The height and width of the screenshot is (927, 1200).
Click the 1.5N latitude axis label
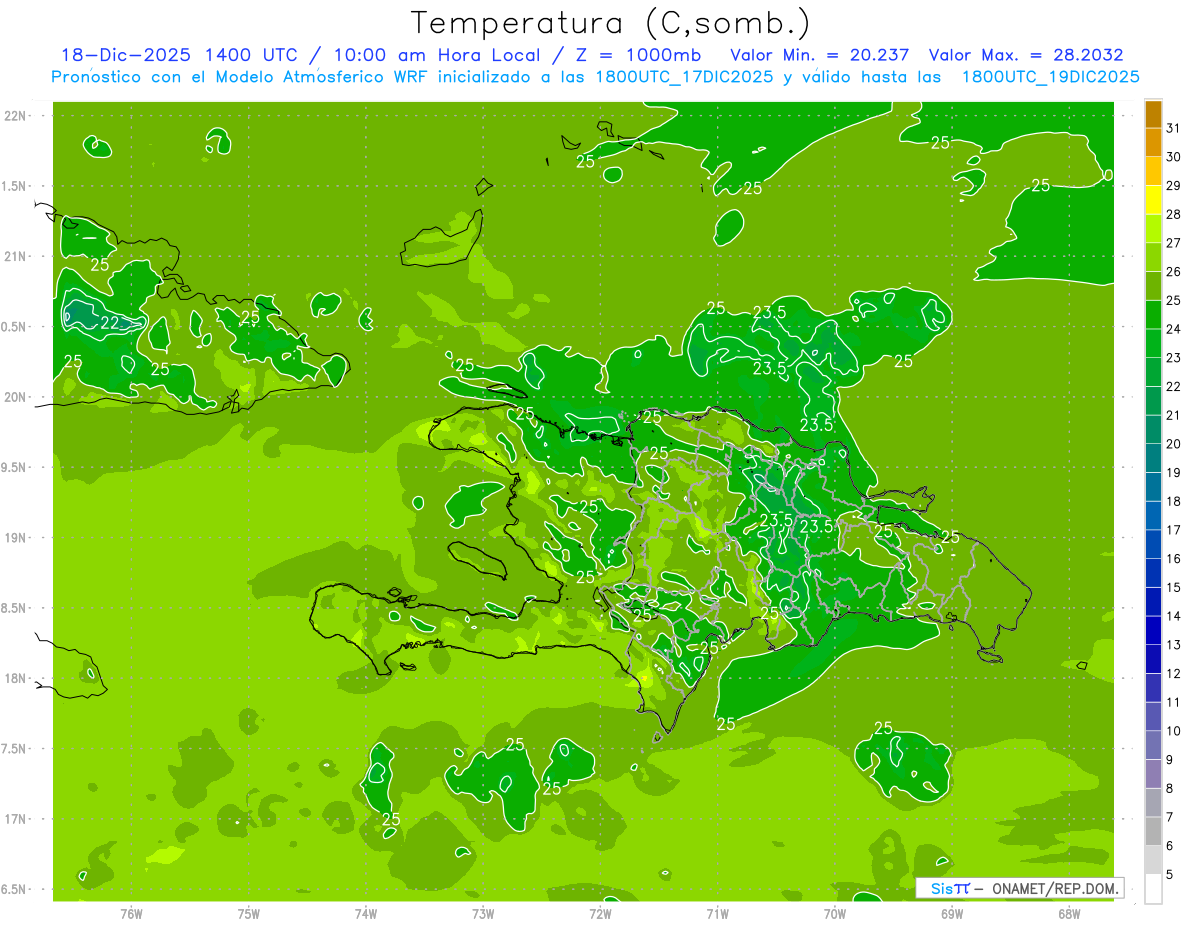(x=15, y=186)
